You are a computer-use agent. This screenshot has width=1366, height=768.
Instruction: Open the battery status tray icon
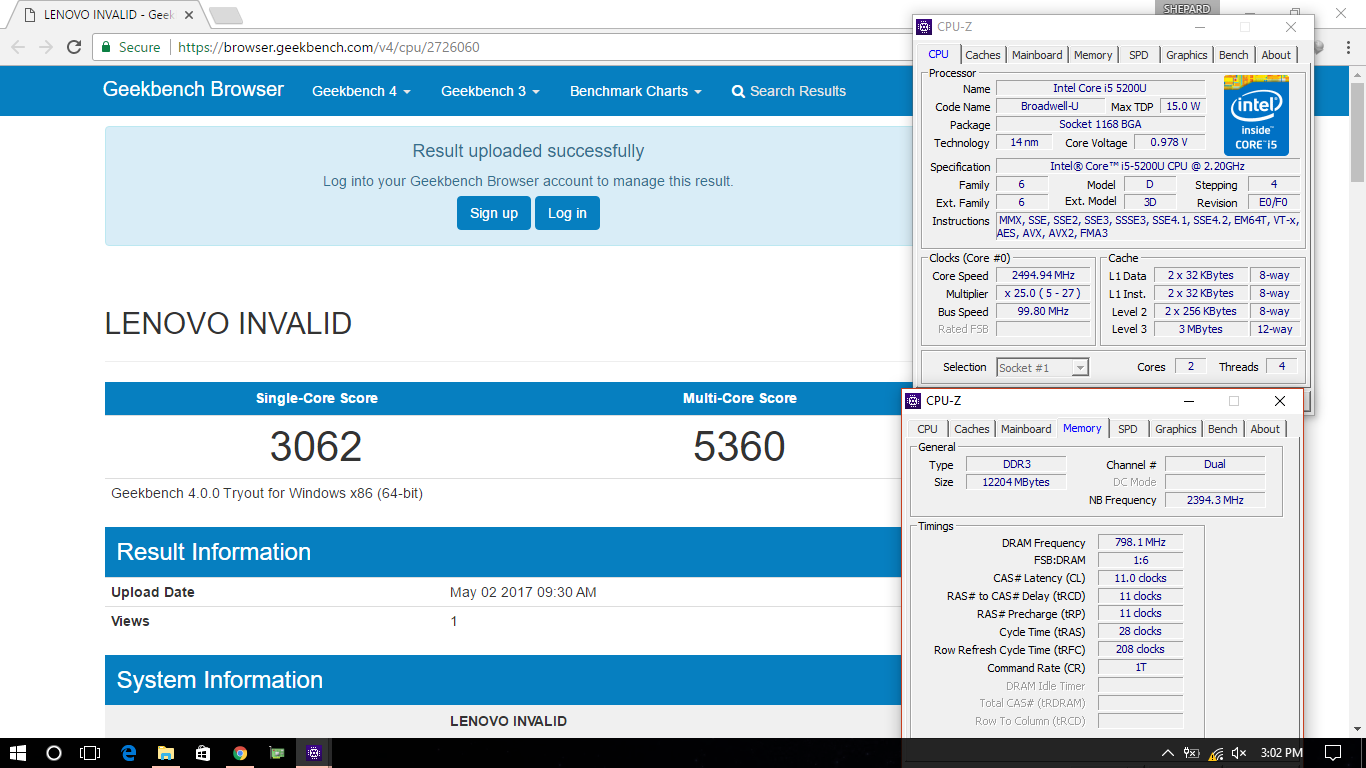pos(1191,753)
